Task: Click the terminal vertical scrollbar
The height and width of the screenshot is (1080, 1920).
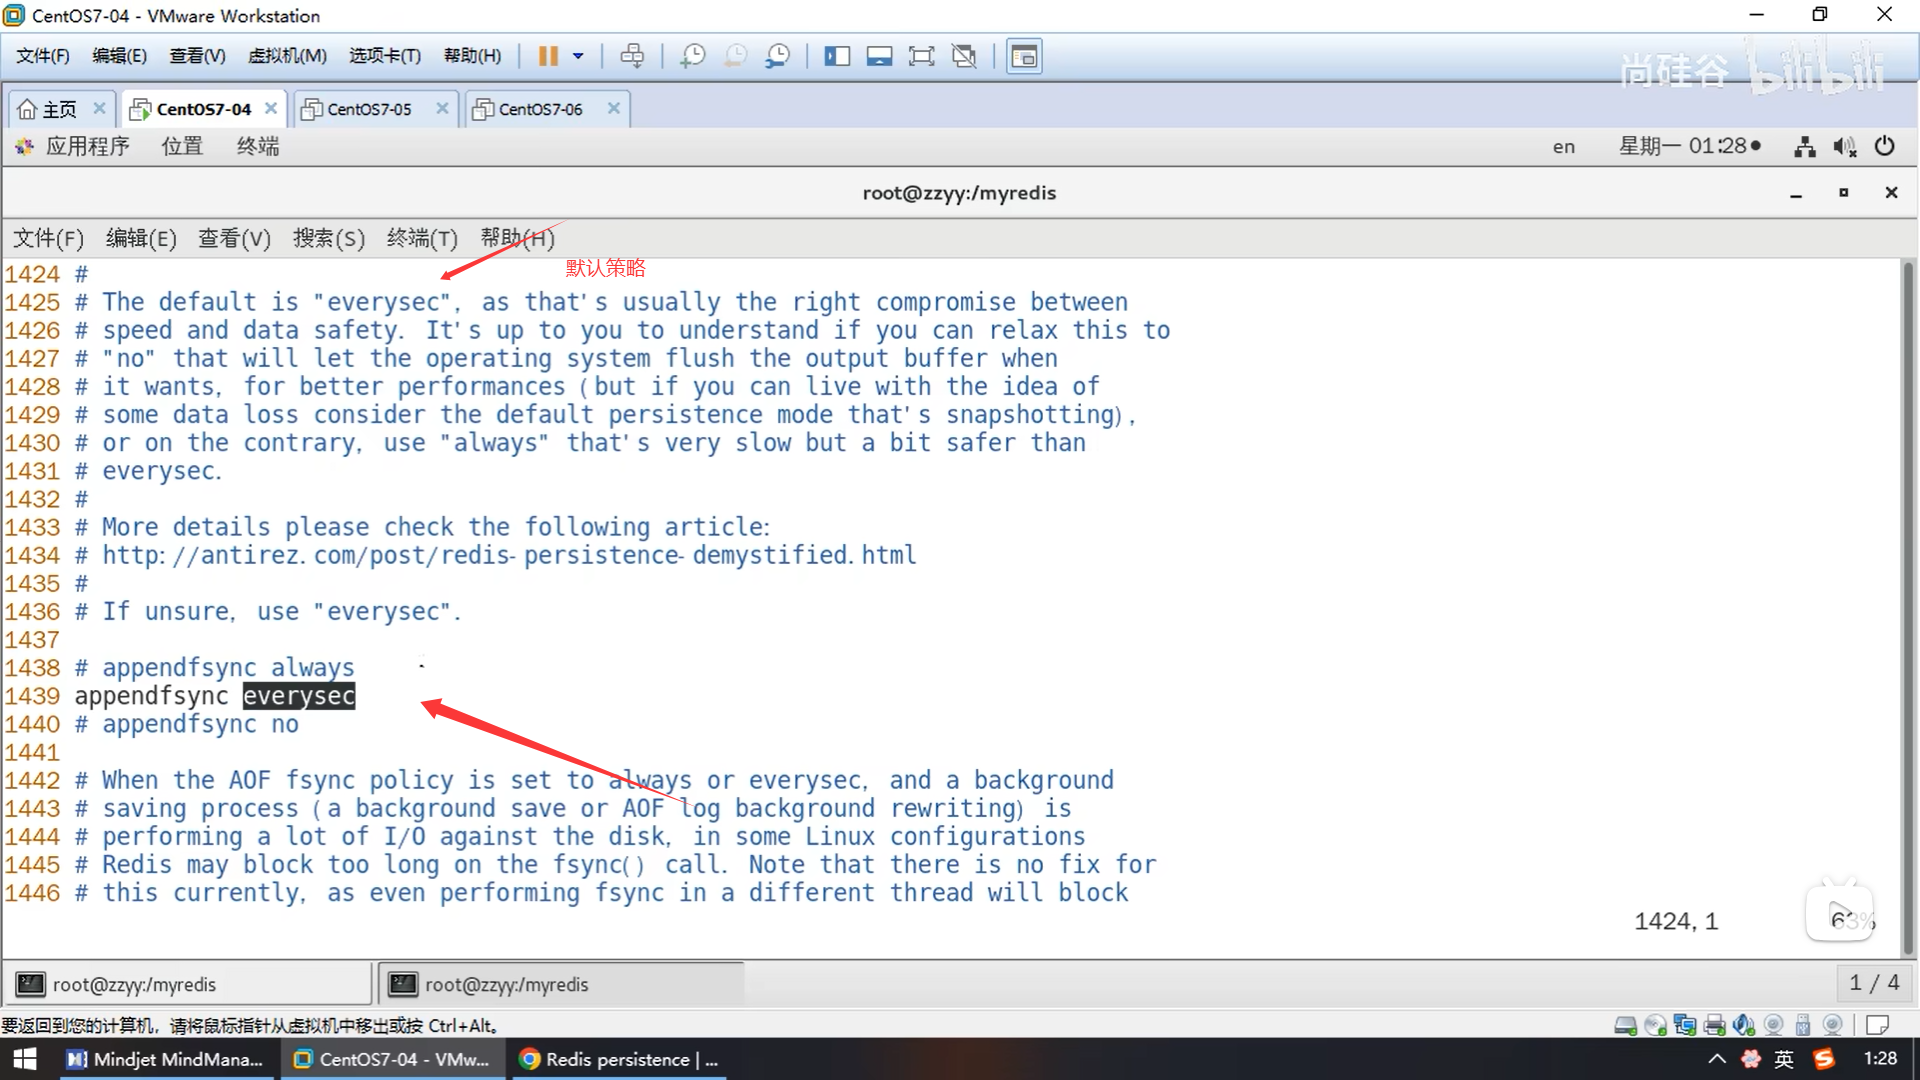Action: 1908,600
